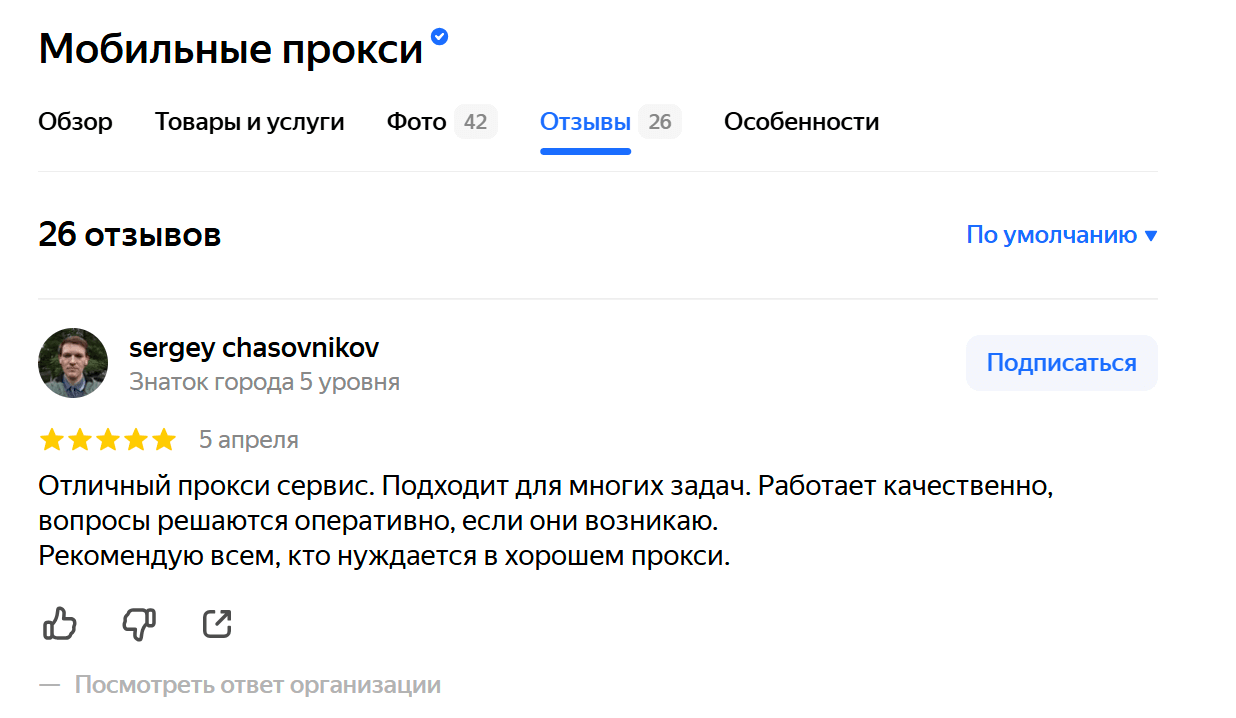Expand Посмотреть ответ организации
This screenshot has height=718, width=1236.
pos(257,685)
